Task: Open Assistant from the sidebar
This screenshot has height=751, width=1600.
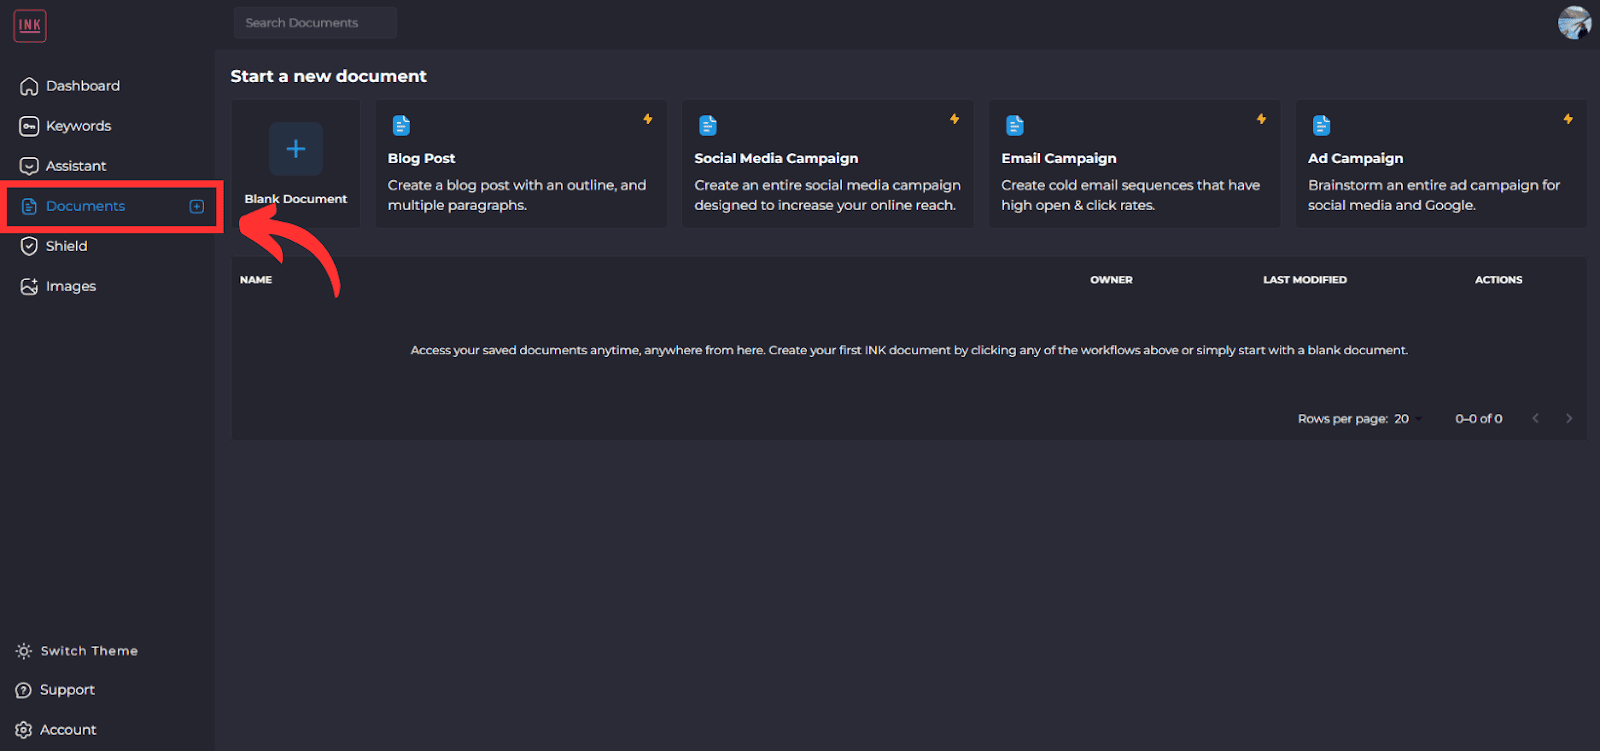Action: click(x=76, y=166)
